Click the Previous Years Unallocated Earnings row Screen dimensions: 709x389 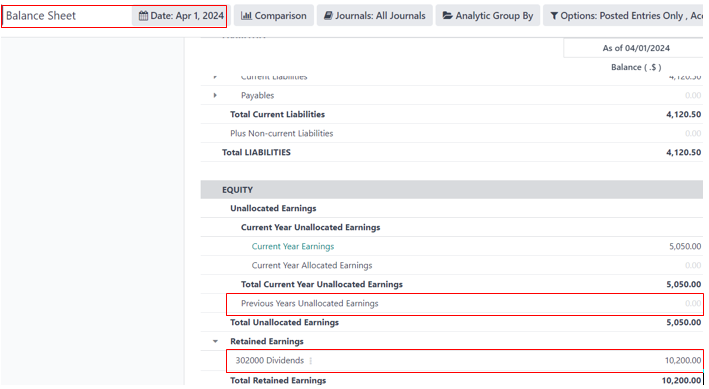coord(465,304)
